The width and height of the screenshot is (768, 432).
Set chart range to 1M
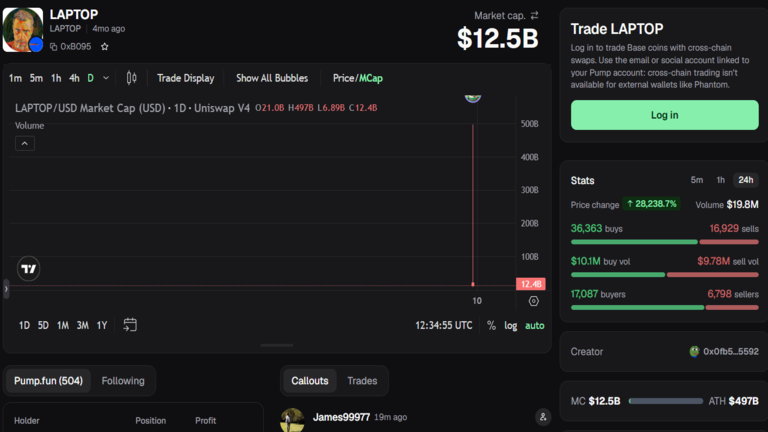click(63, 325)
